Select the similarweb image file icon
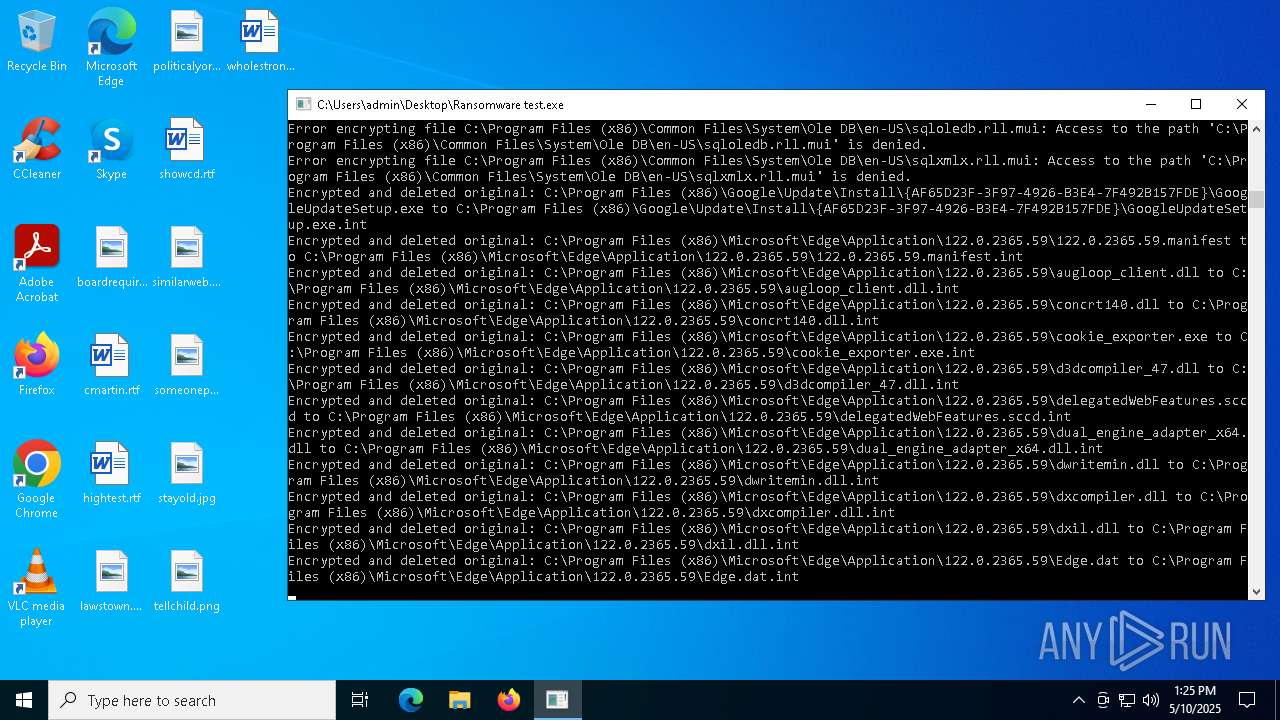Screen dimensions: 1280x720 coord(186,258)
